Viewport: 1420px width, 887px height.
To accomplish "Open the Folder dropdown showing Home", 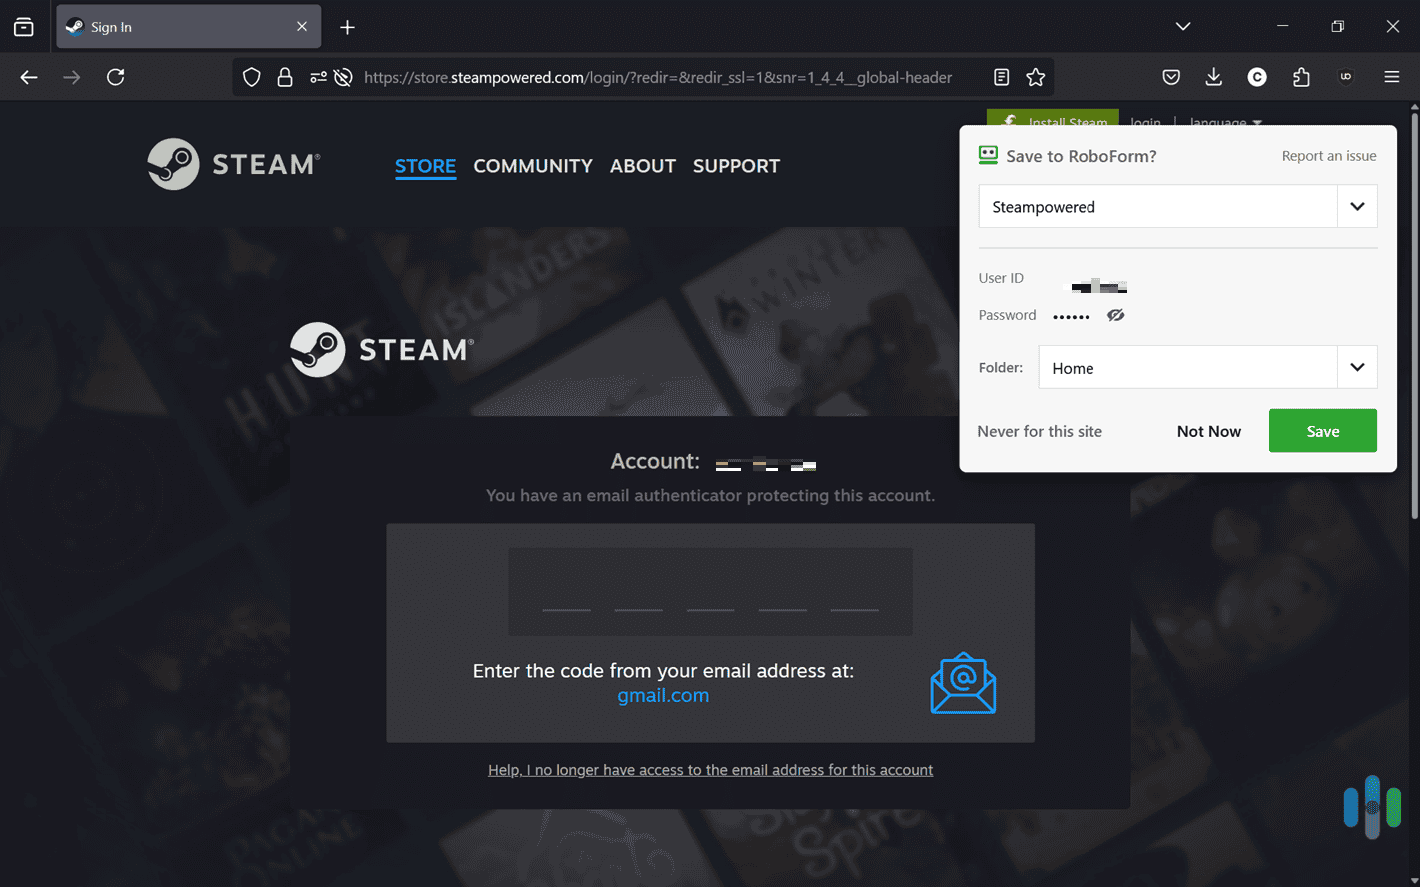I will (x=1357, y=367).
